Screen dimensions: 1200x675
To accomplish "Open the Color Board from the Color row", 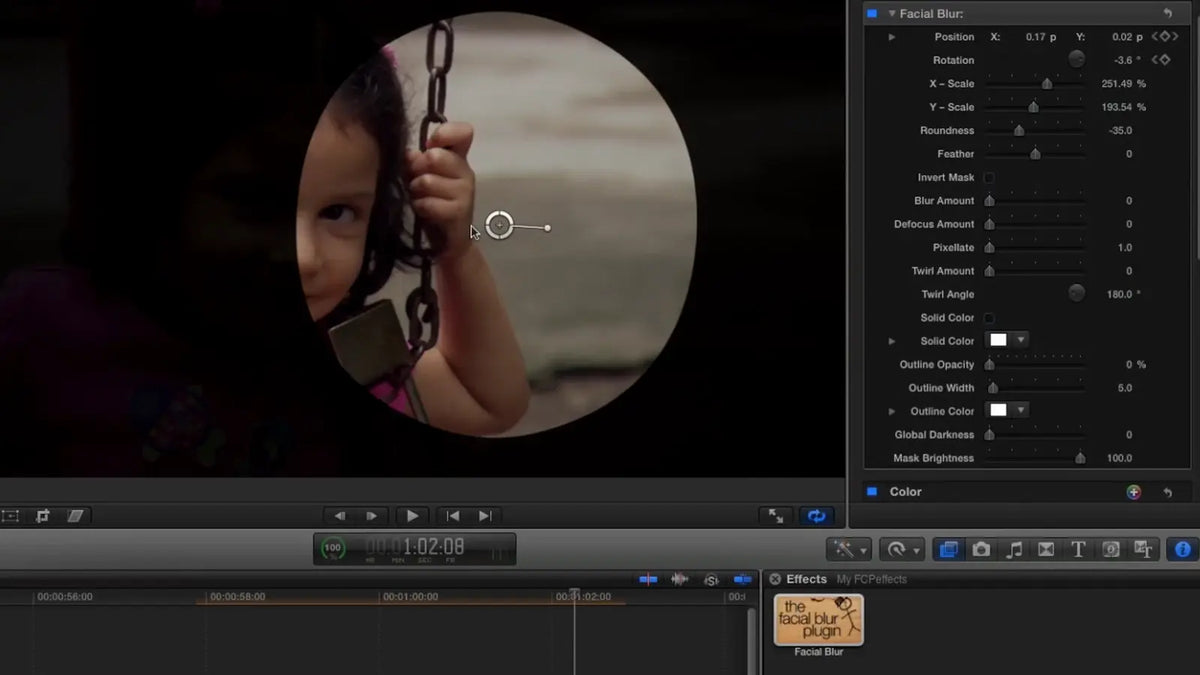I will tap(1133, 492).
